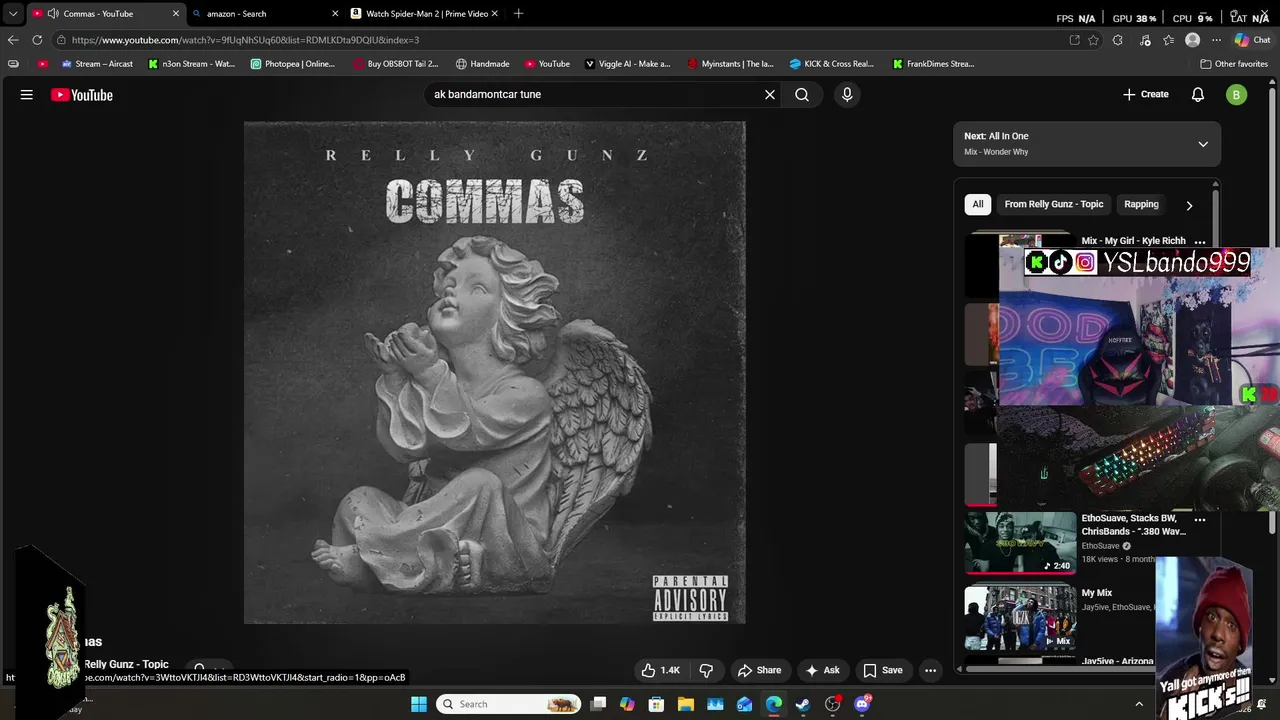Open Edge extensions puzzle icon

pos(1118,40)
